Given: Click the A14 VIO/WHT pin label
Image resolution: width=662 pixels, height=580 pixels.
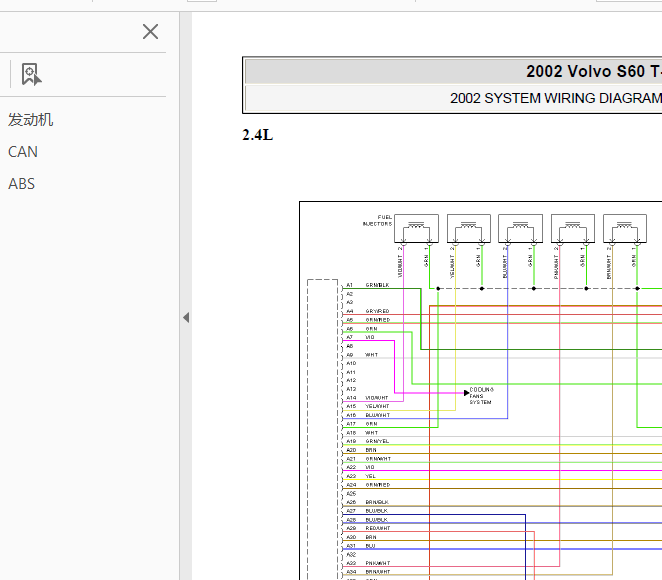Looking at the screenshot, I should (x=367, y=398).
